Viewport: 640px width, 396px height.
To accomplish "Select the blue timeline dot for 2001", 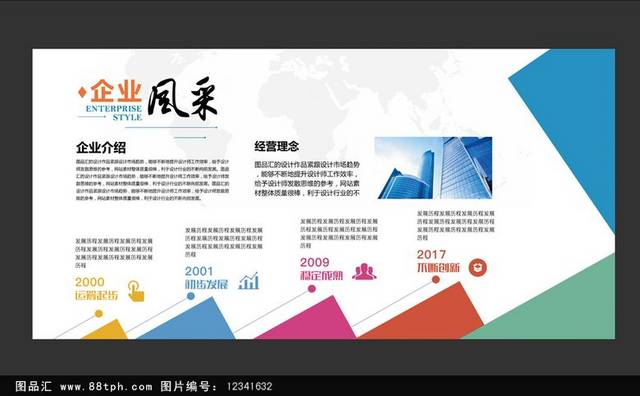I will (x=191, y=296).
